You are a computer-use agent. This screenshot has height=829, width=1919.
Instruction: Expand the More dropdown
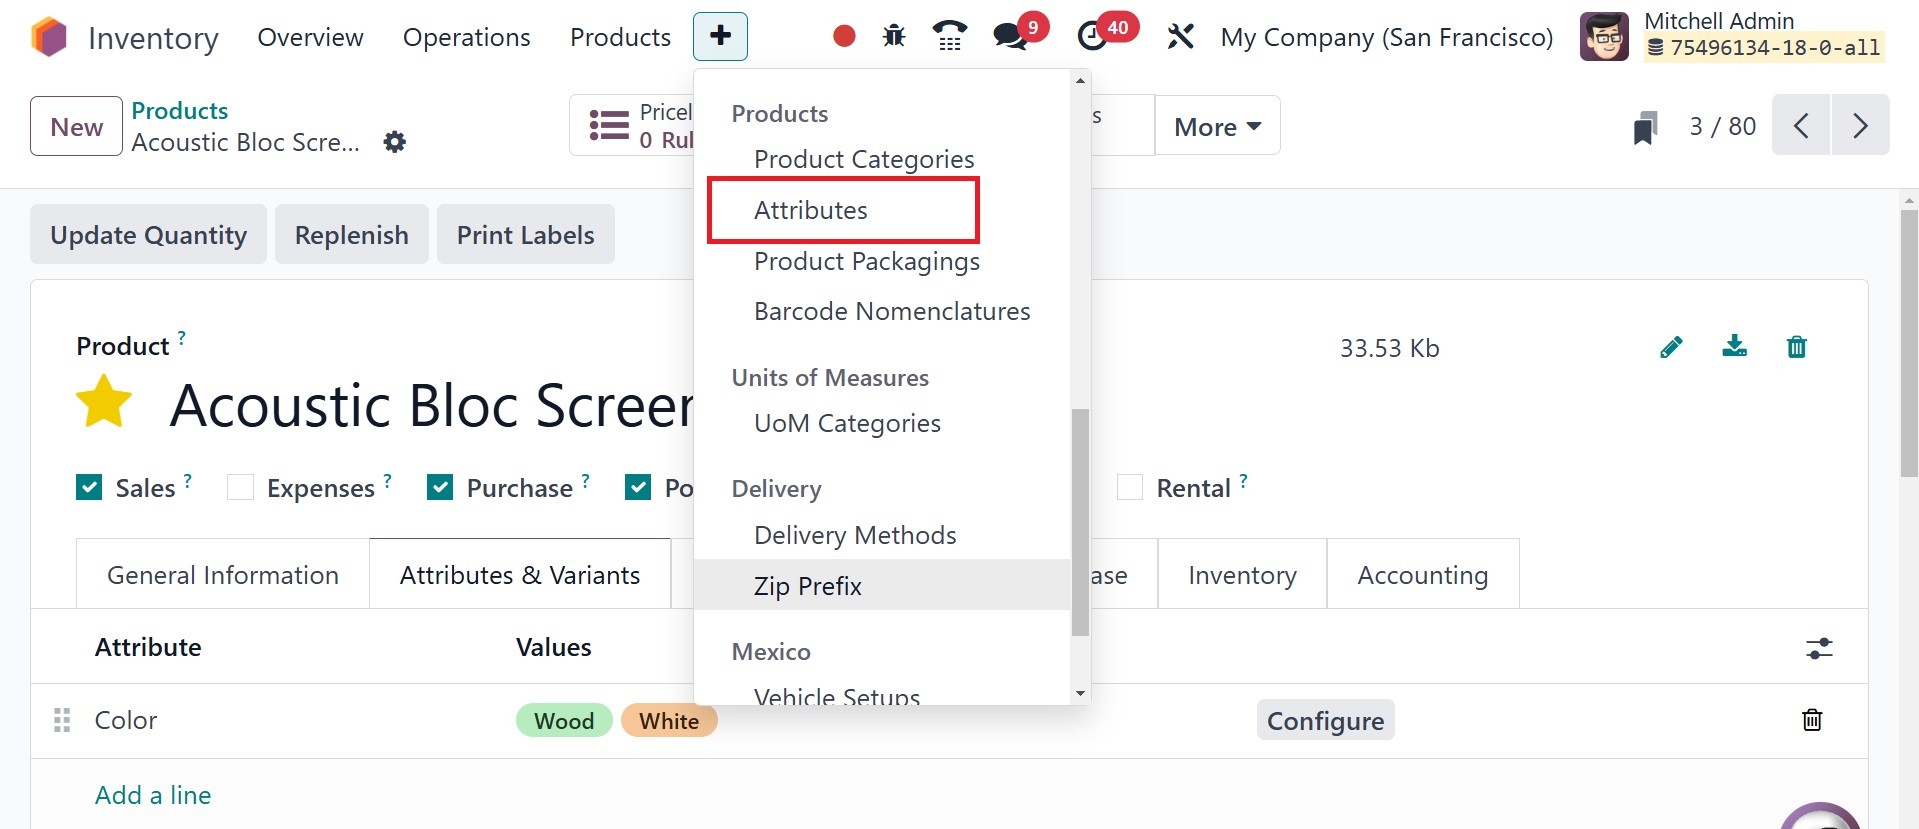1216,127
